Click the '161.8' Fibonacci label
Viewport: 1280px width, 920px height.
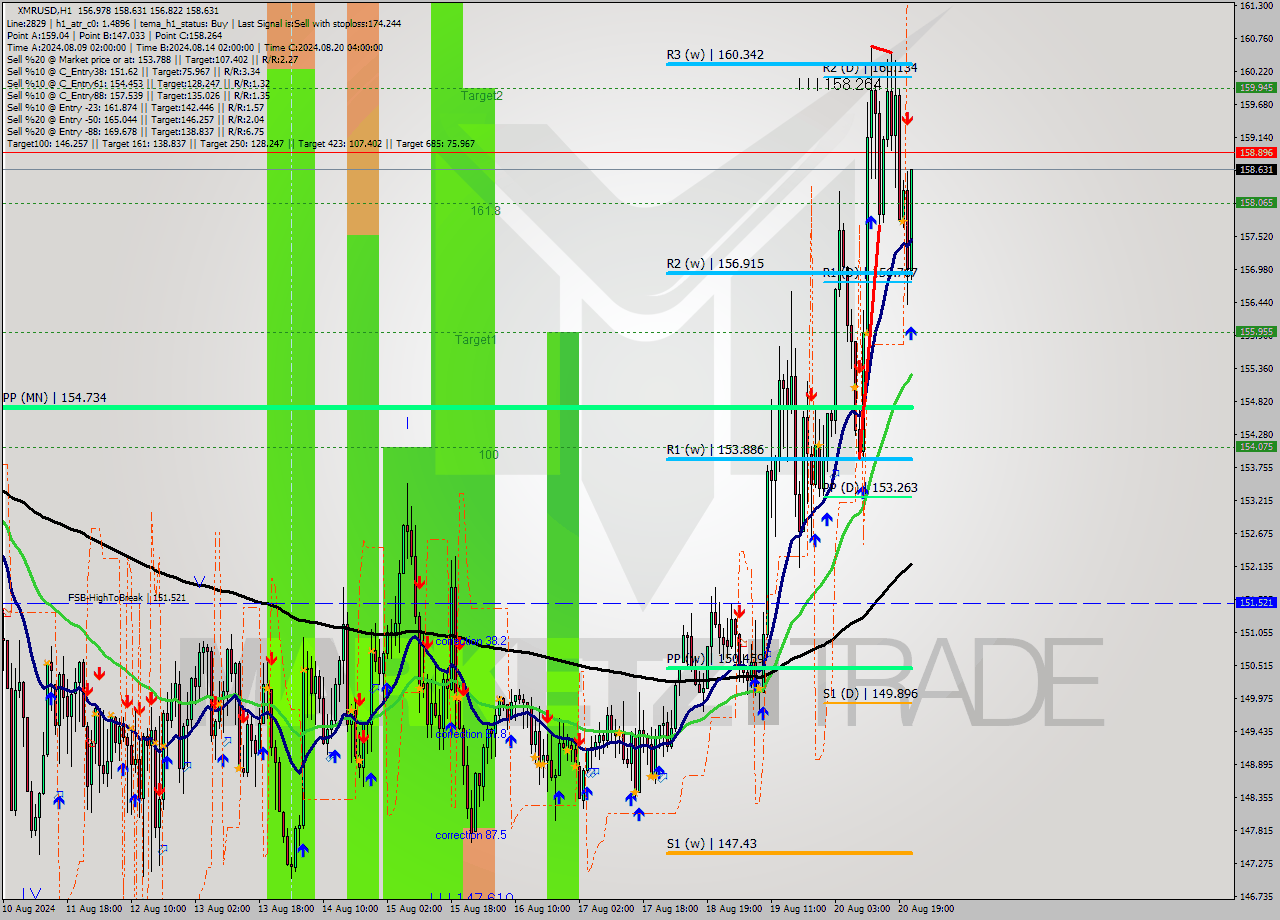click(486, 211)
